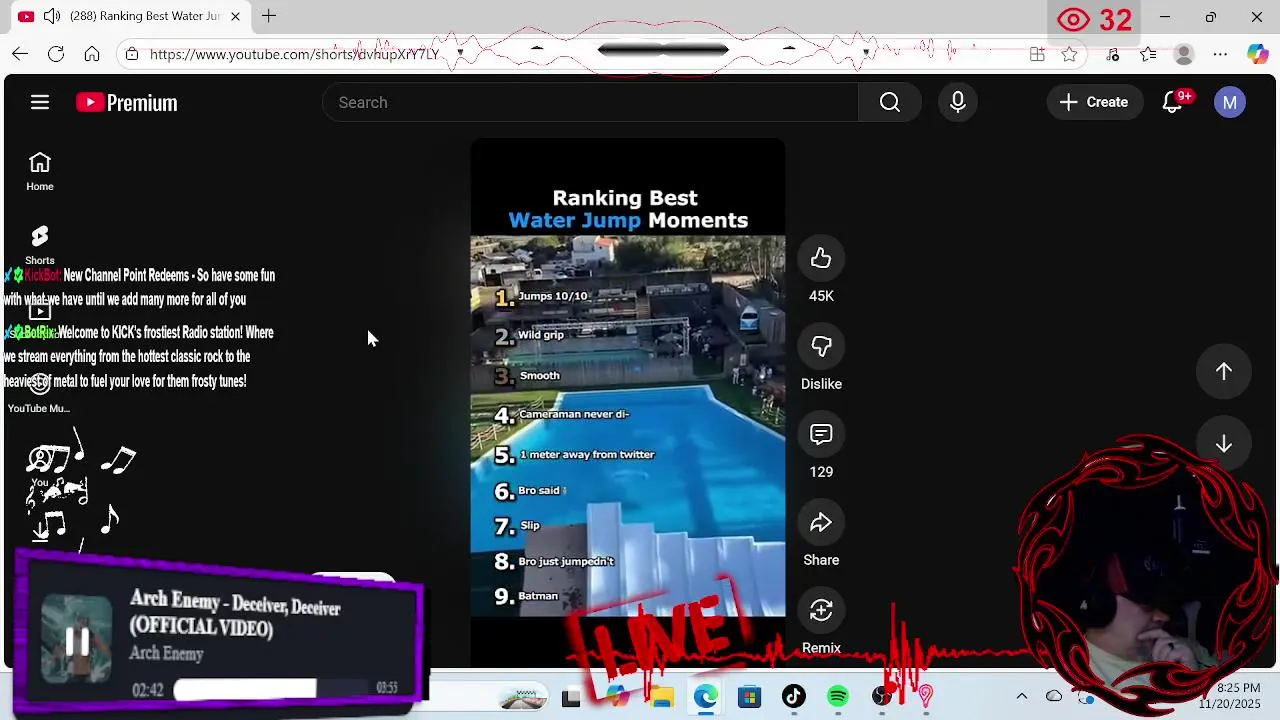Mute the tab via speaker icon
The image size is (1280, 720).
click(52, 16)
